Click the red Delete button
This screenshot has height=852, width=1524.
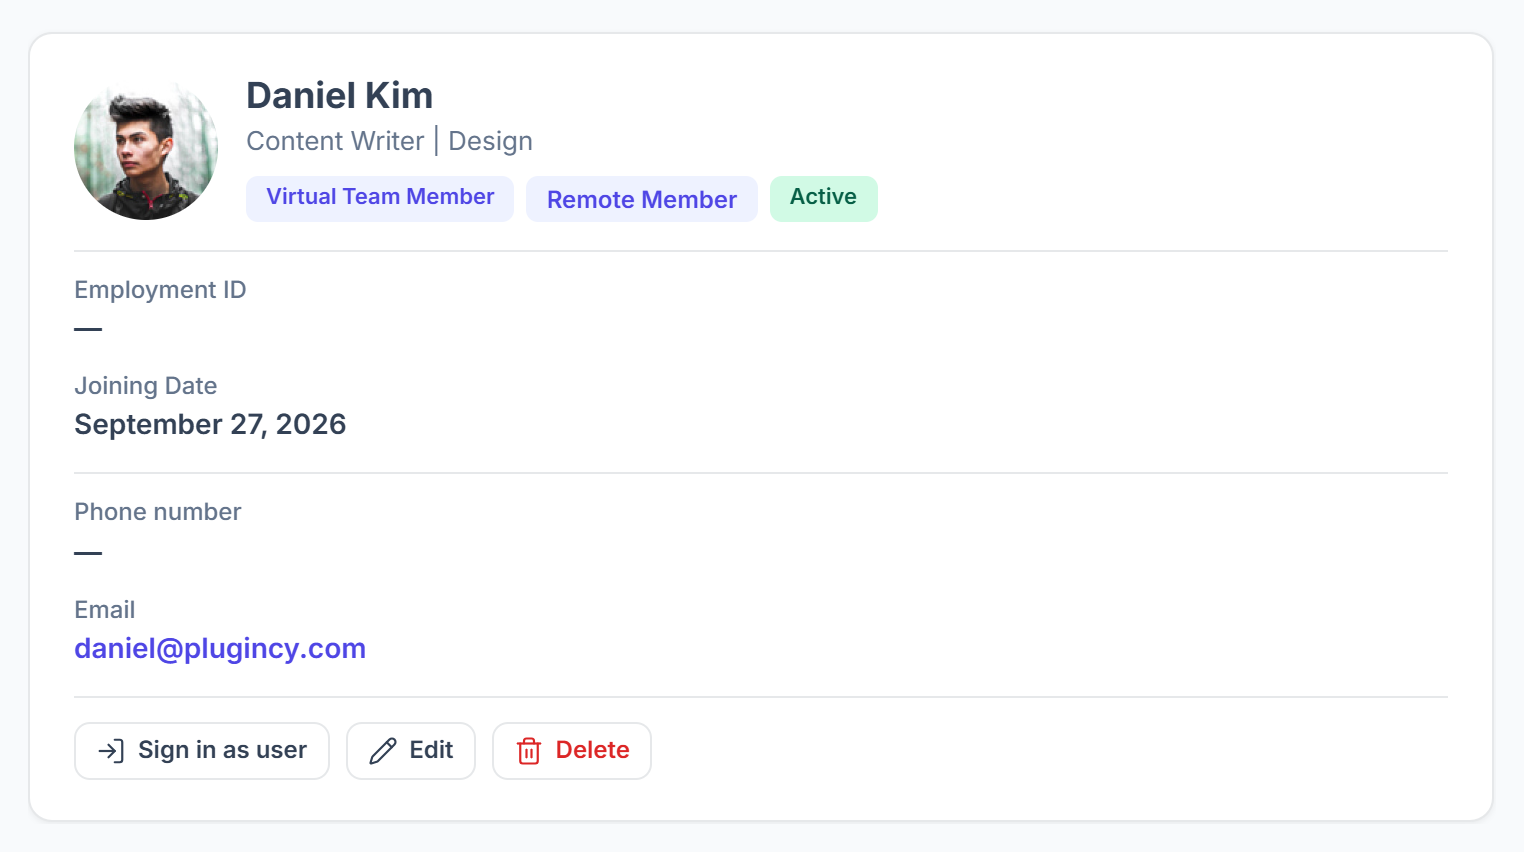click(x=572, y=751)
